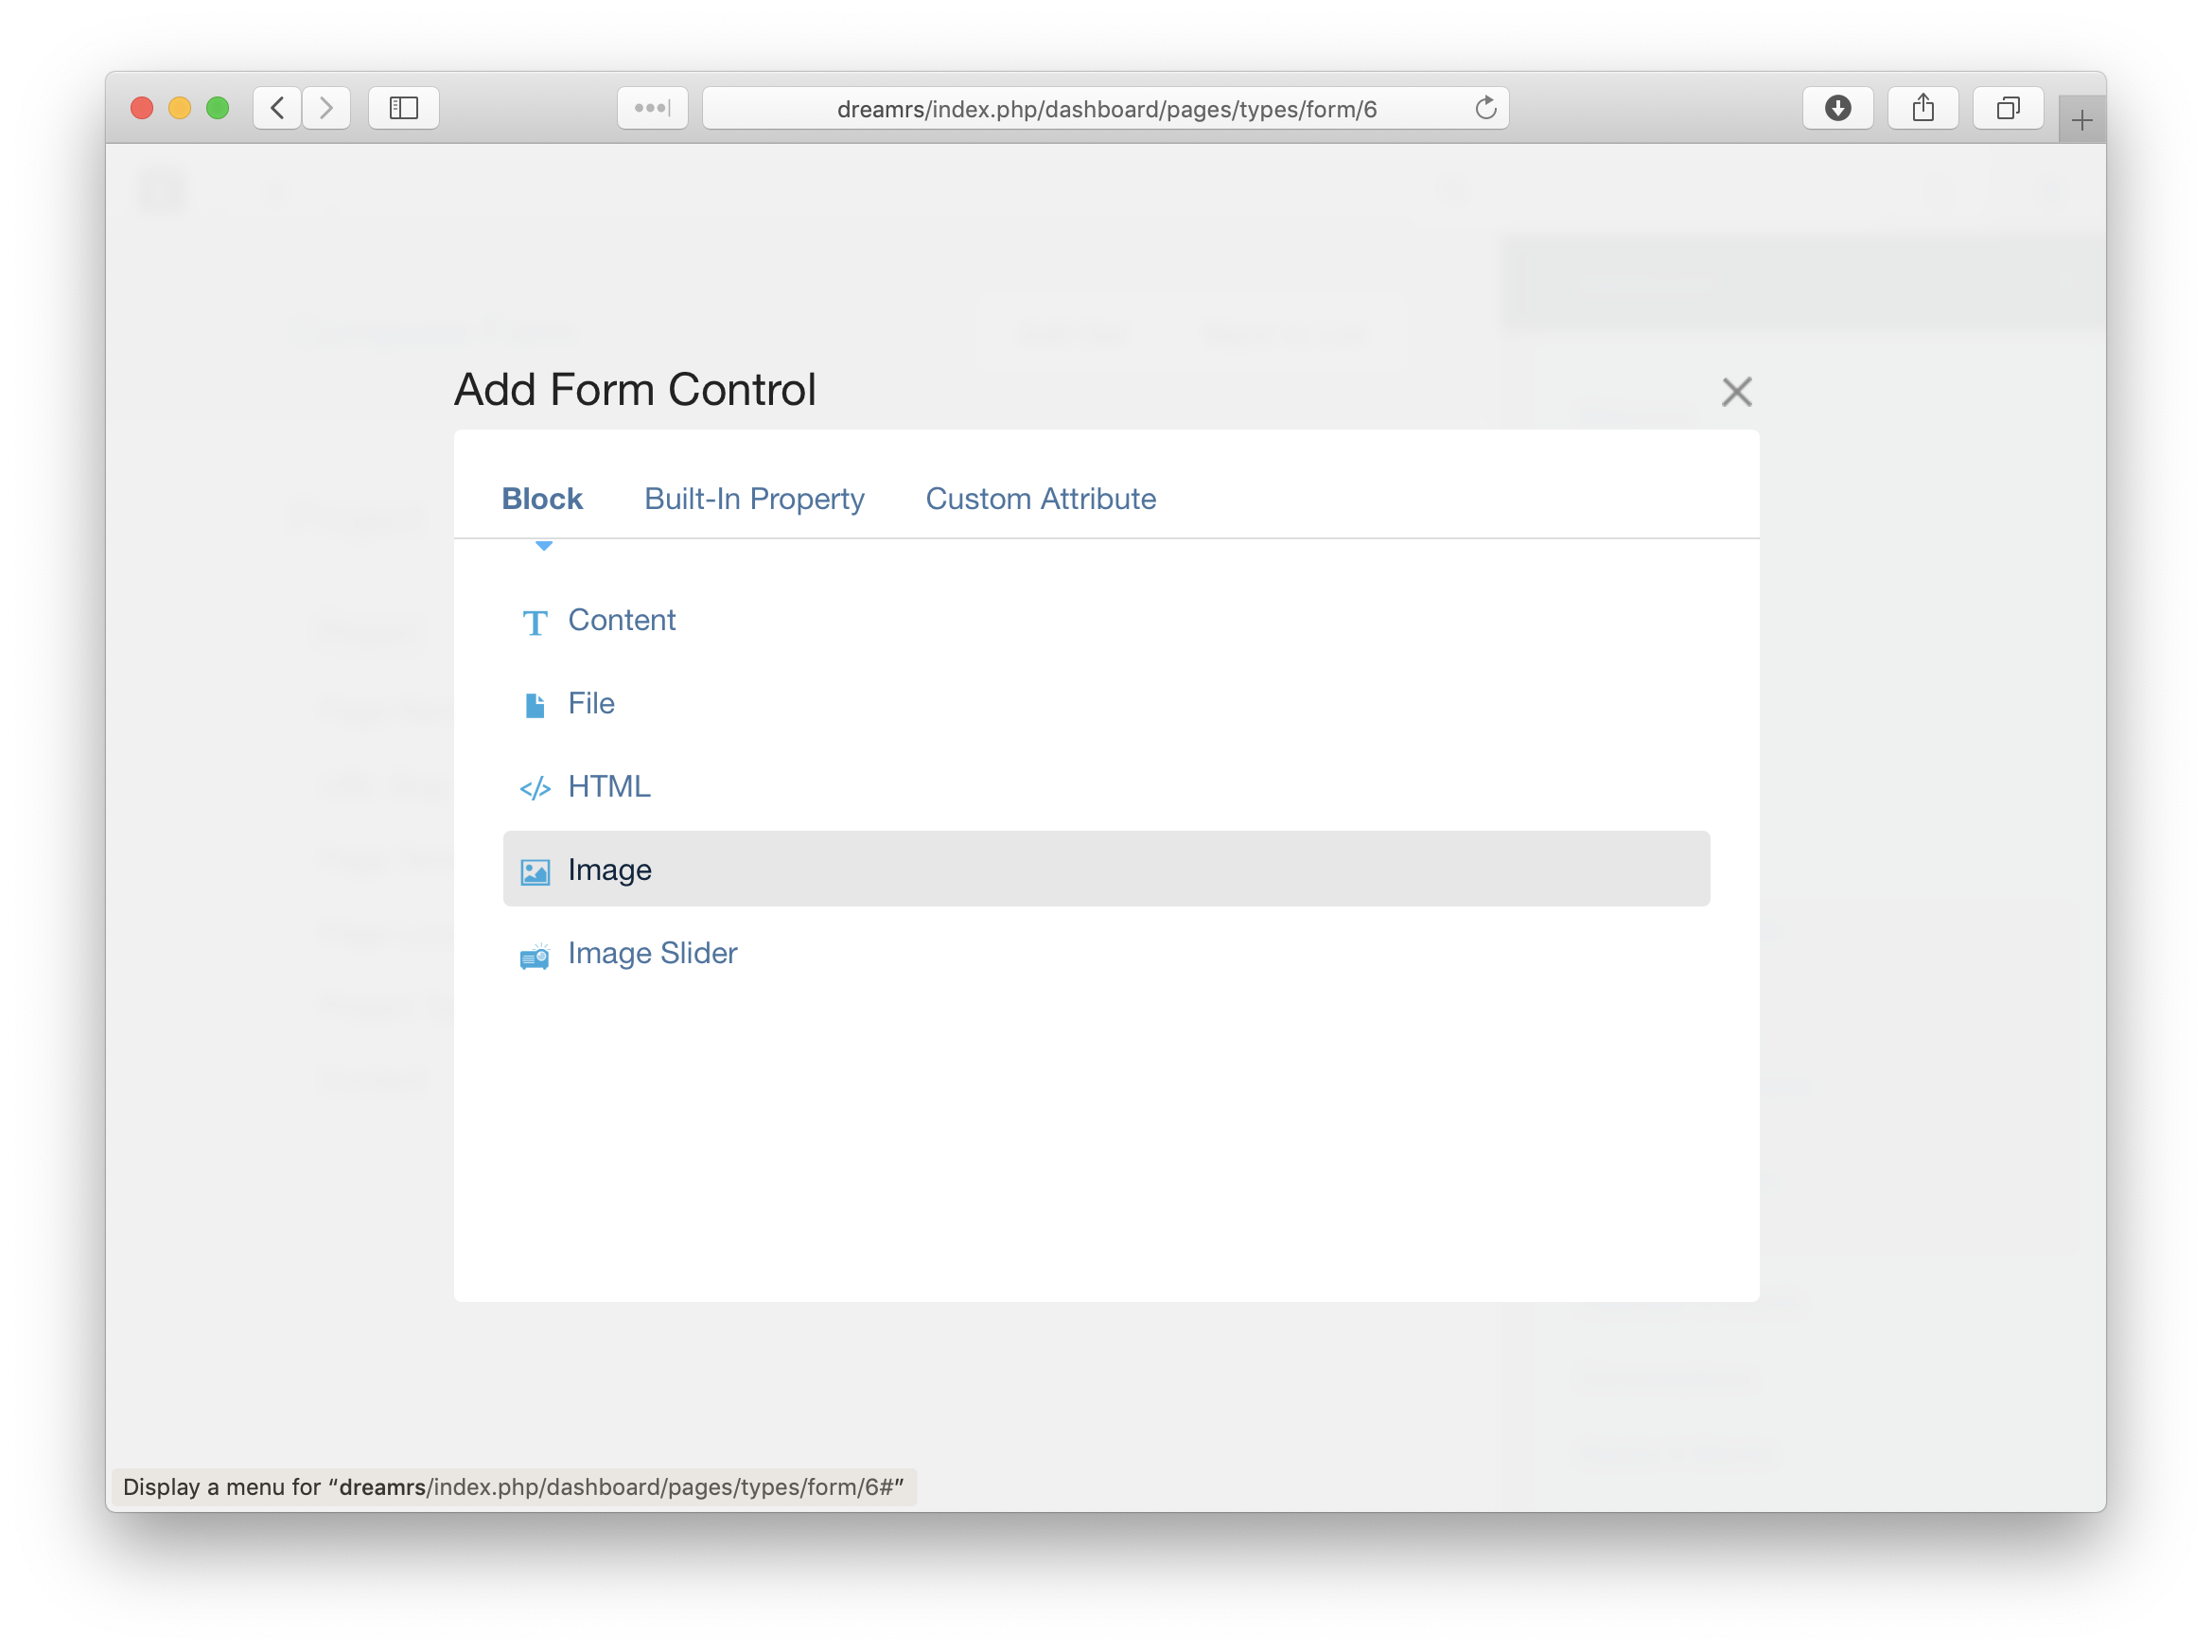2212x1652 pixels.
Task: Choose the Content block option
Action: pos(621,621)
